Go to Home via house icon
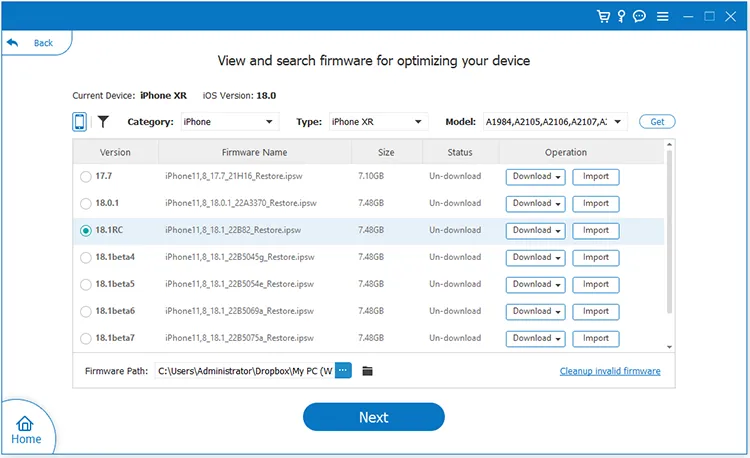Screen dimensions: 750x458 (25, 424)
